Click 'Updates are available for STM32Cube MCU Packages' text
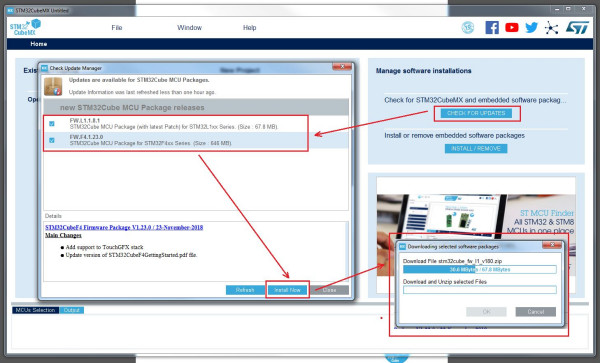 (139, 80)
